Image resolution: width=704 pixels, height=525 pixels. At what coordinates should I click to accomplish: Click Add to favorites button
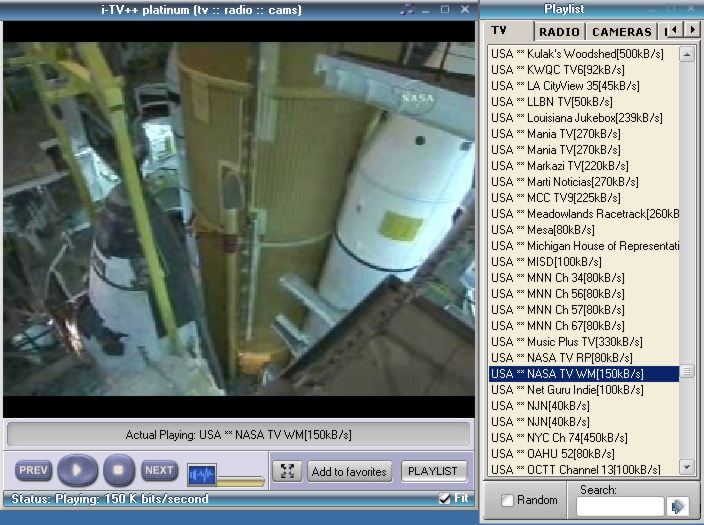coord(349,472)
